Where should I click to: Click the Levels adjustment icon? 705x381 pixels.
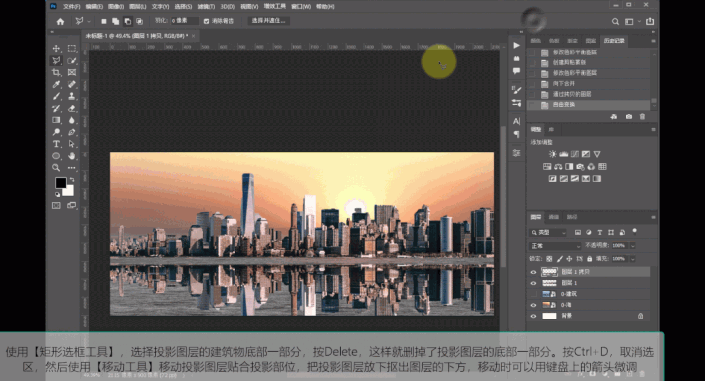[x=563, y=154]
